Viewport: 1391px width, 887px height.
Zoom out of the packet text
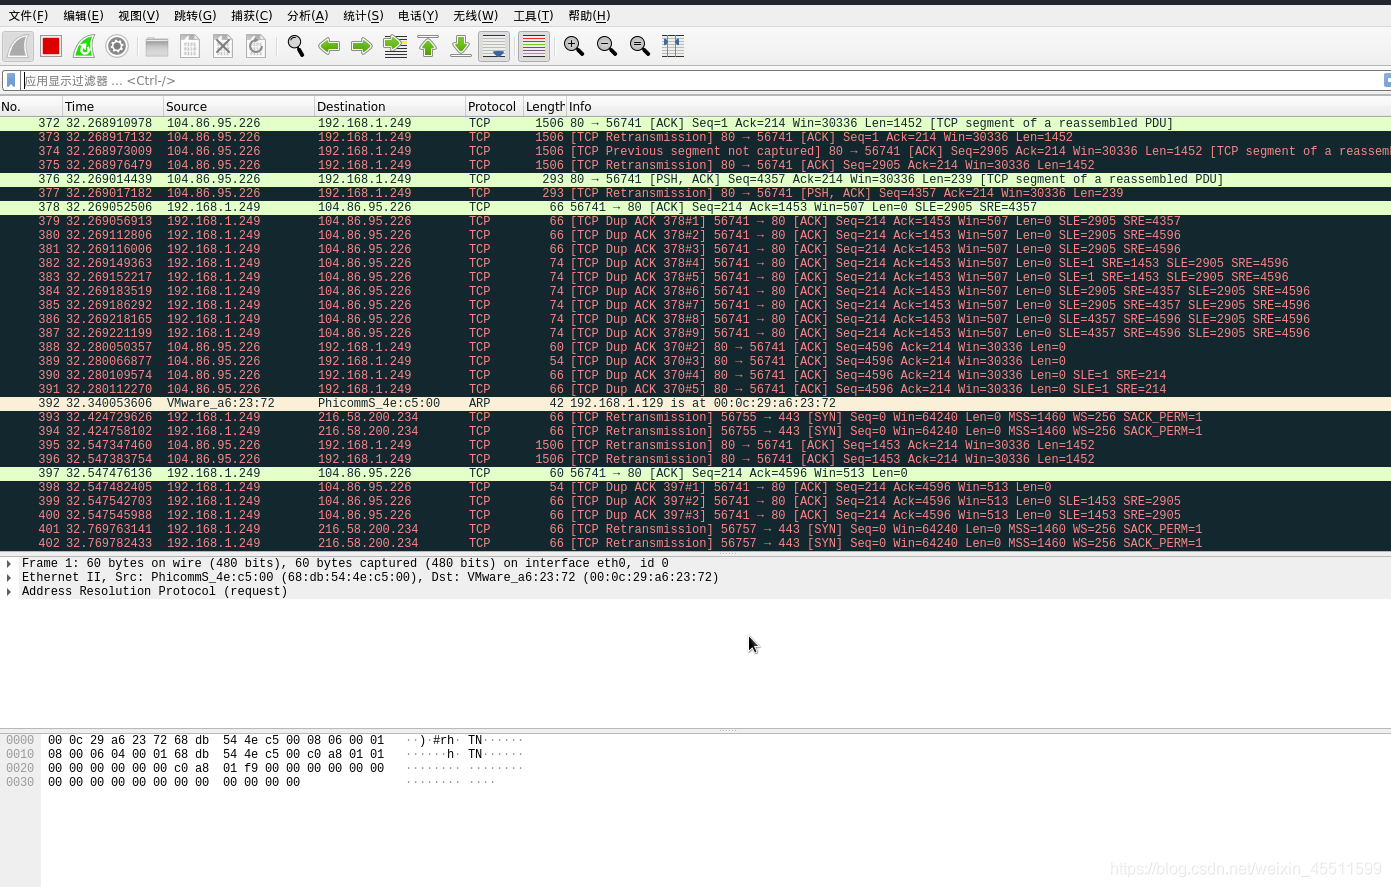coord(607,46)
